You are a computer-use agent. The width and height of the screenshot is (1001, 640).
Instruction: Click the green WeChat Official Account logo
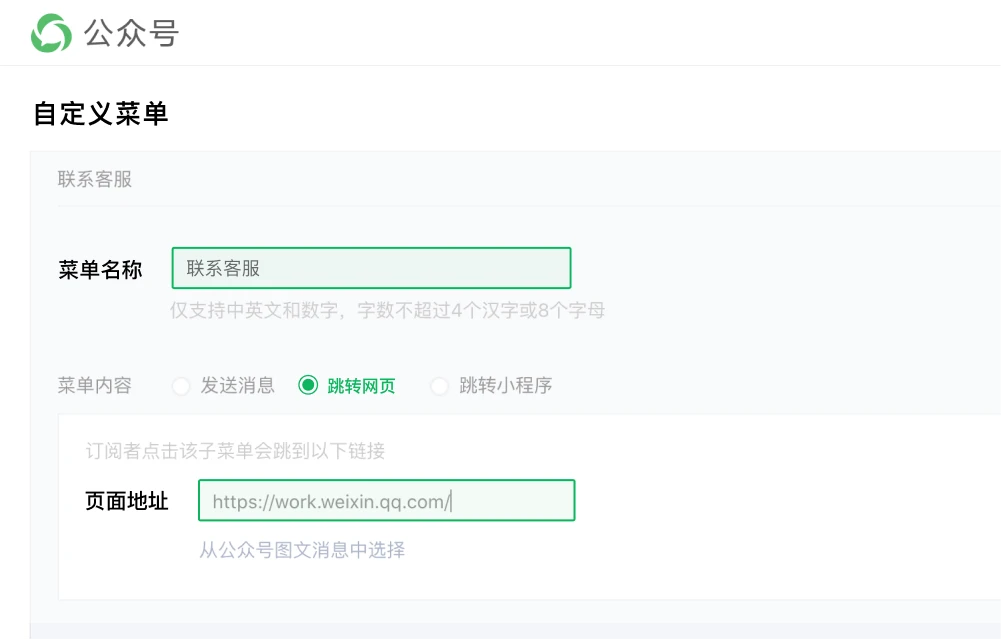[x=51, y=33]
